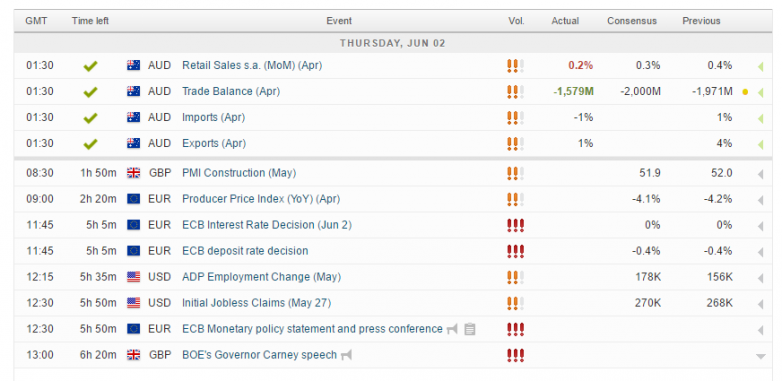Image resolution: width=782 pixels, height=381 pixels.
Task: Click green checkmark on Exports row
Action: point(90,144)
